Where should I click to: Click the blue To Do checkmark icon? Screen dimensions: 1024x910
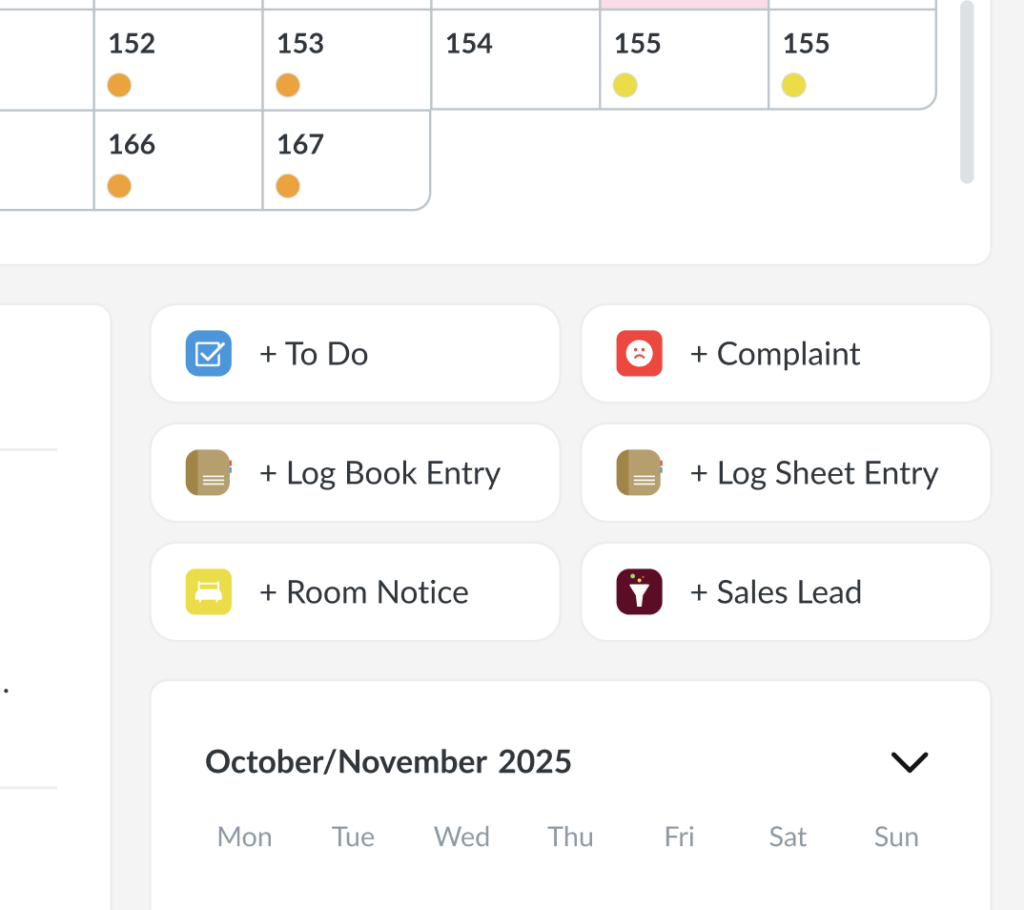point(208,353)
